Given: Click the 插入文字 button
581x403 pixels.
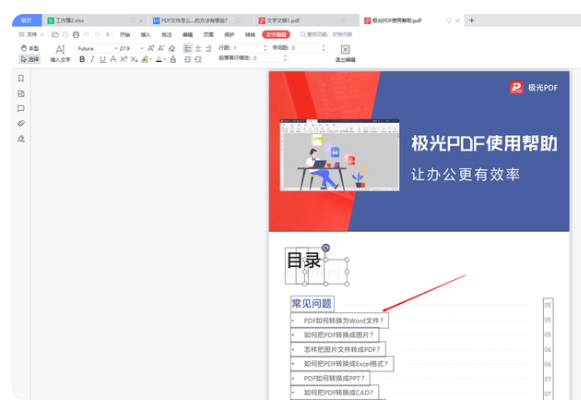Looking at the screenshot, I should pyautogui.click(x=60, y=54).
